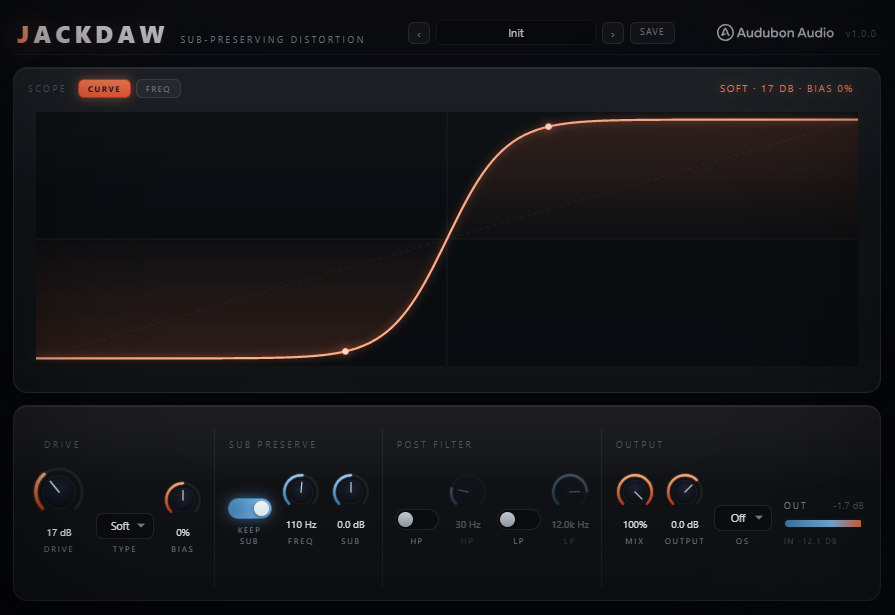Click the 30 Hz HP value

tap(467, 524)
